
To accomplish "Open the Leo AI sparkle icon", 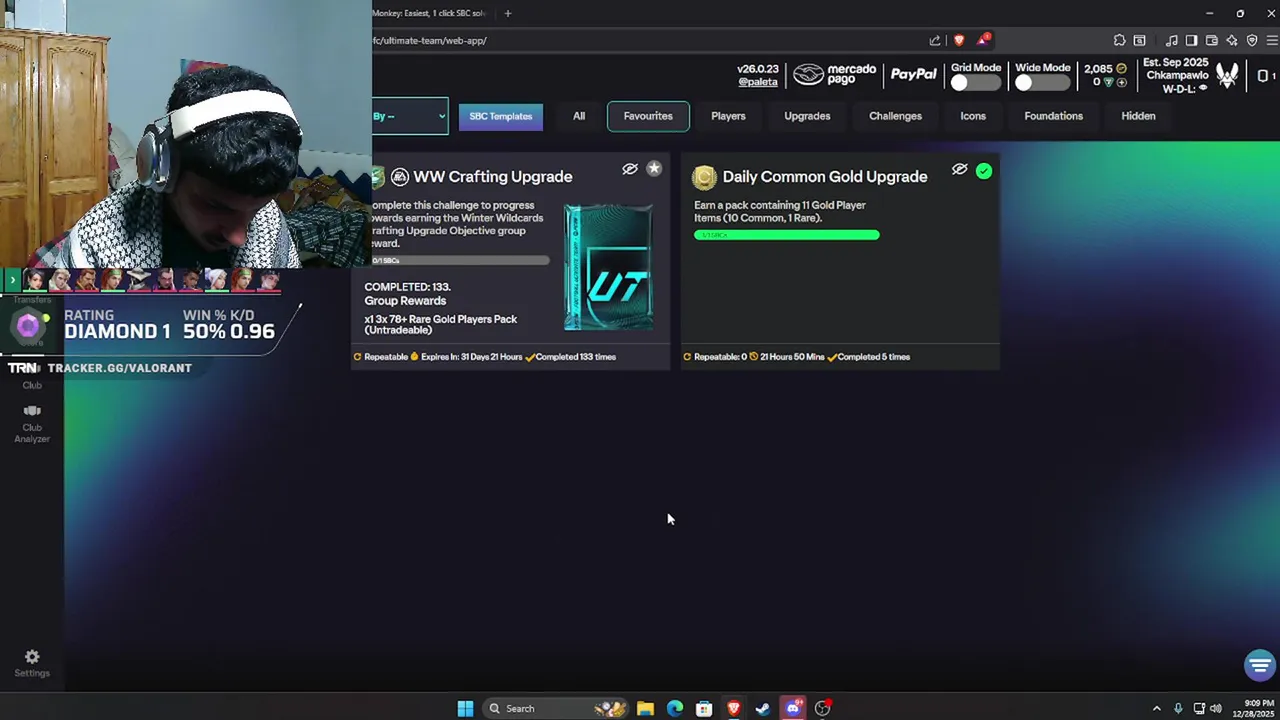I will (1231, 40).
